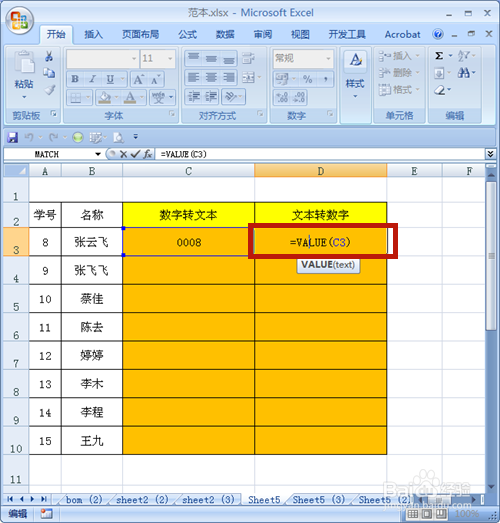Toggle Align Text Right

point(228,77)
